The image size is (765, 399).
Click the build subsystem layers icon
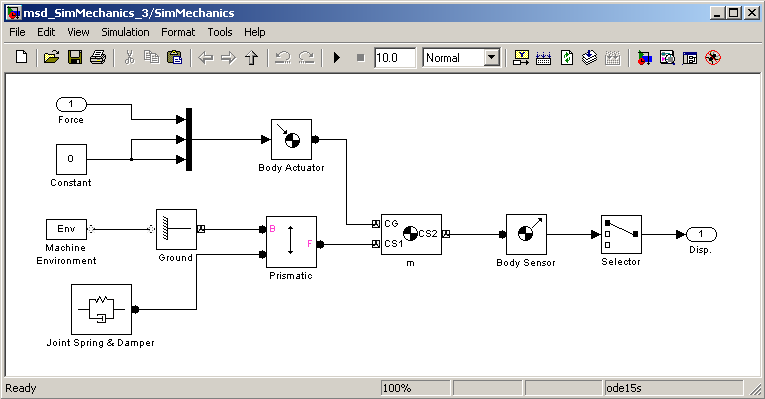(x=589, y=58)
